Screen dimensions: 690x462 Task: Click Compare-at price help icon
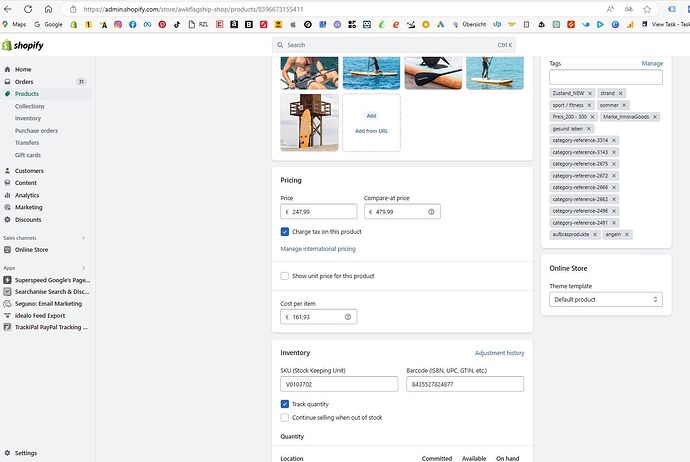[x=431, y=212]
